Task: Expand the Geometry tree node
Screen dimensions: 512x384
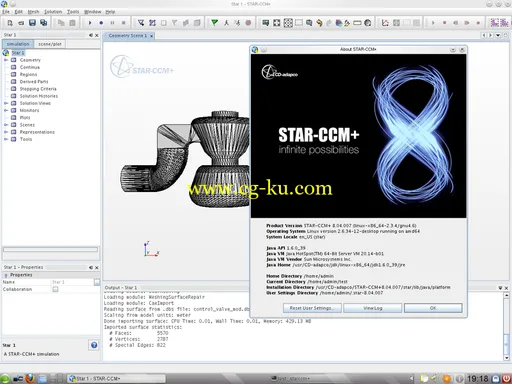Action: 6,60
